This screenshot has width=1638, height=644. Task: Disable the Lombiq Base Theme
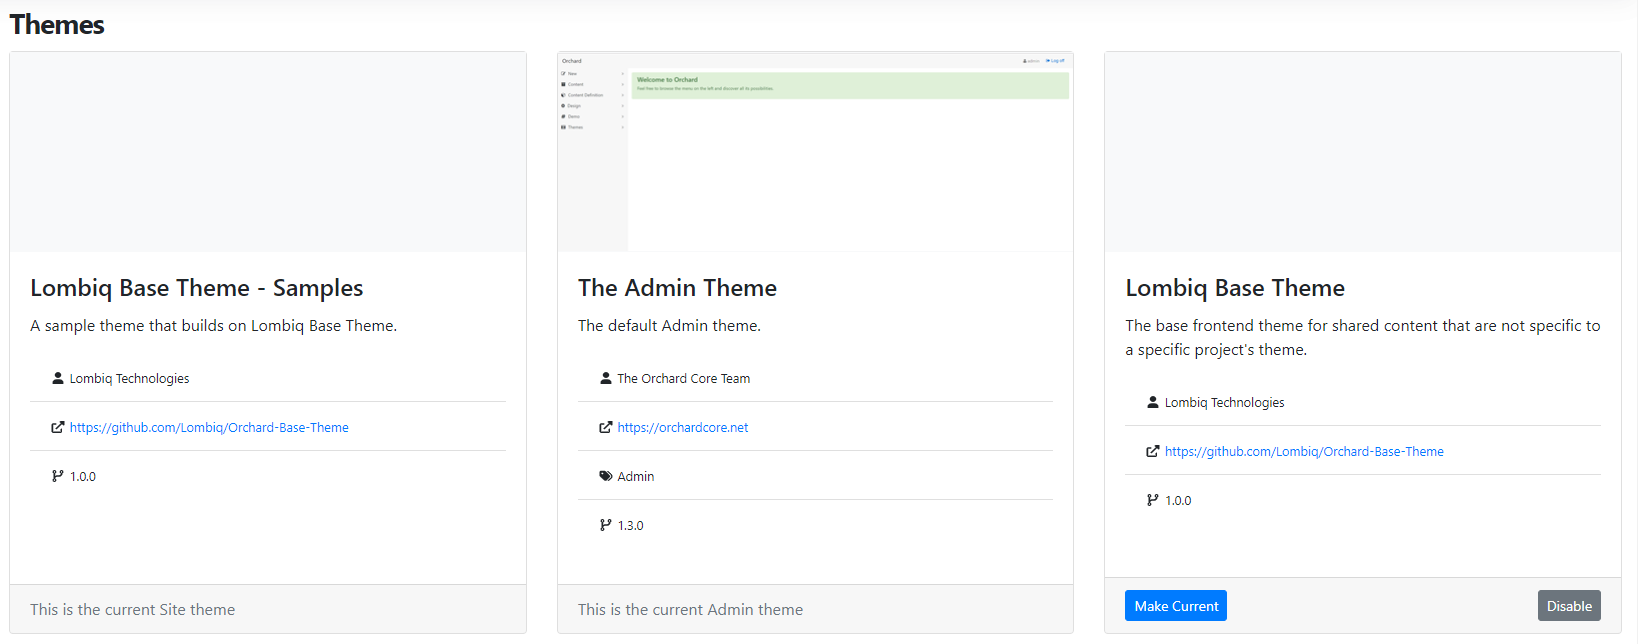click(x=1569, y=606)
